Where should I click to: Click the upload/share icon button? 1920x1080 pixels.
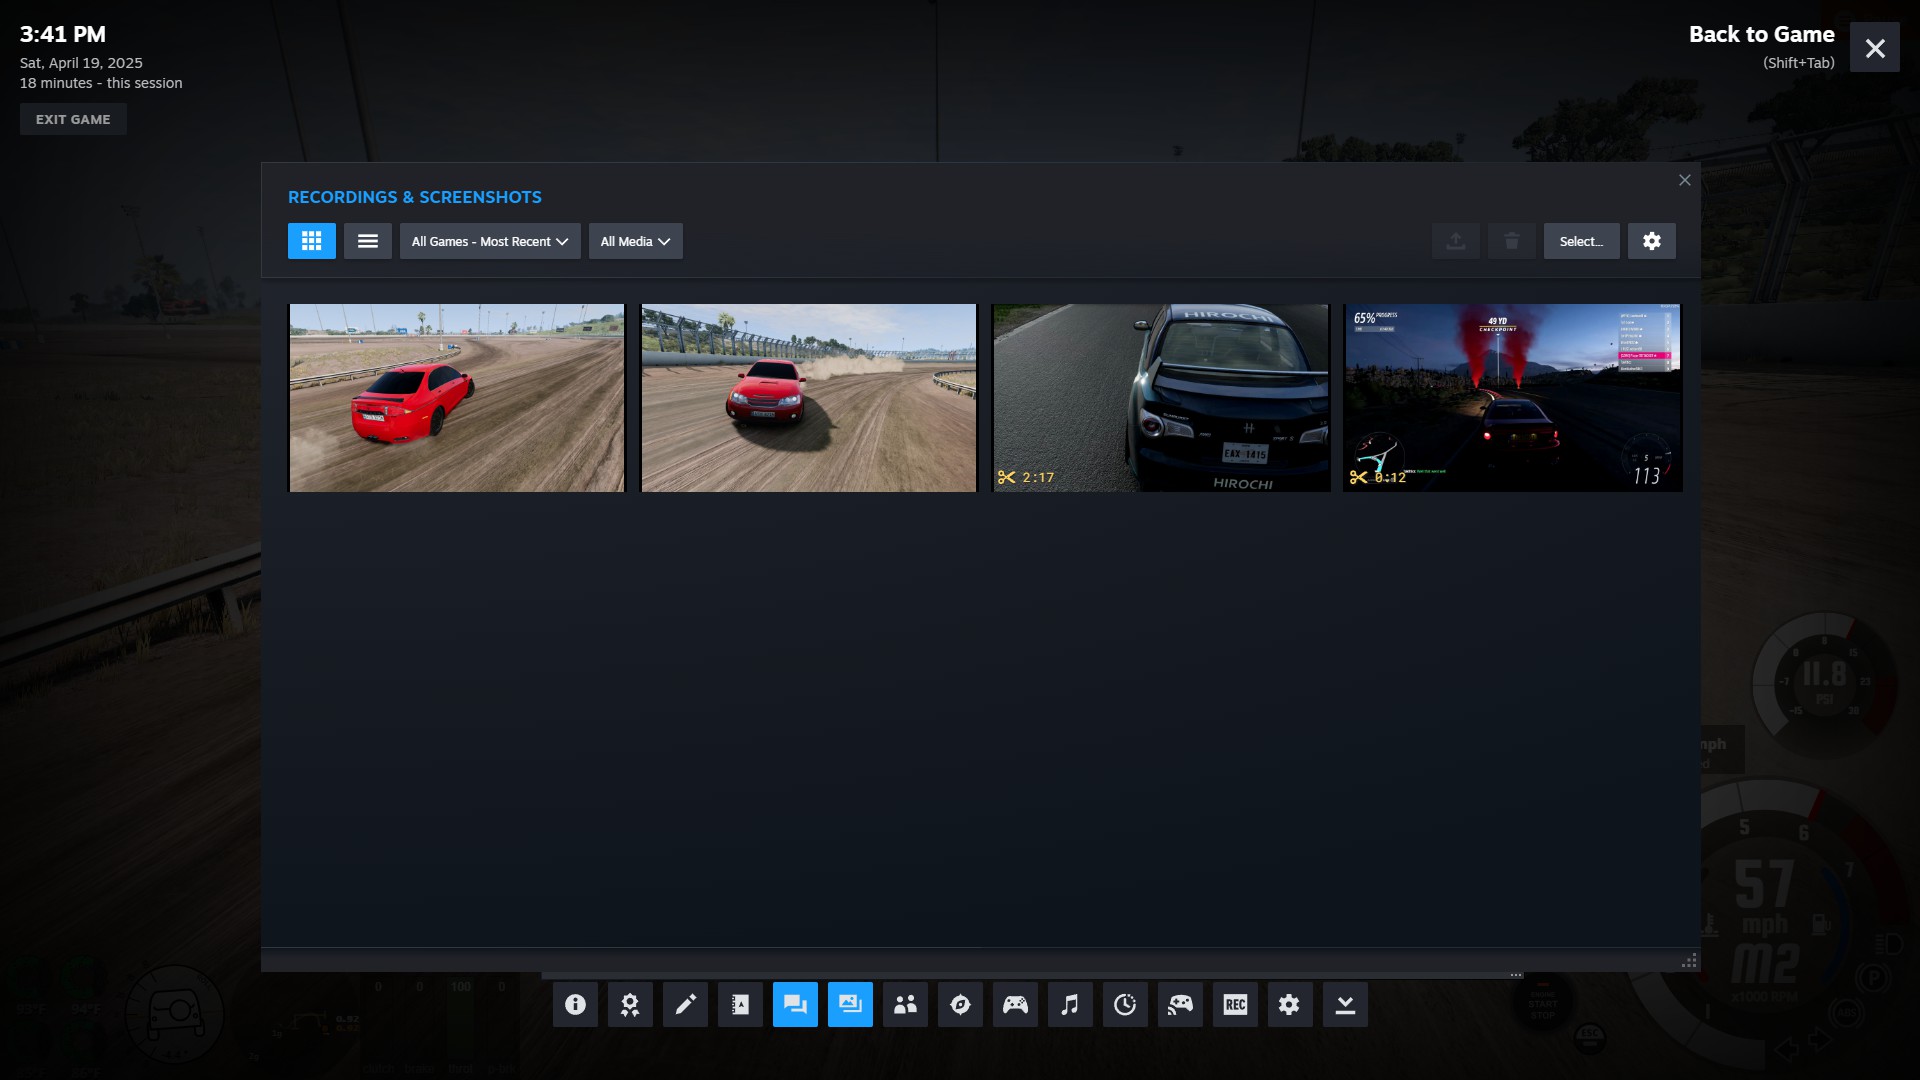pos(1456,241)
